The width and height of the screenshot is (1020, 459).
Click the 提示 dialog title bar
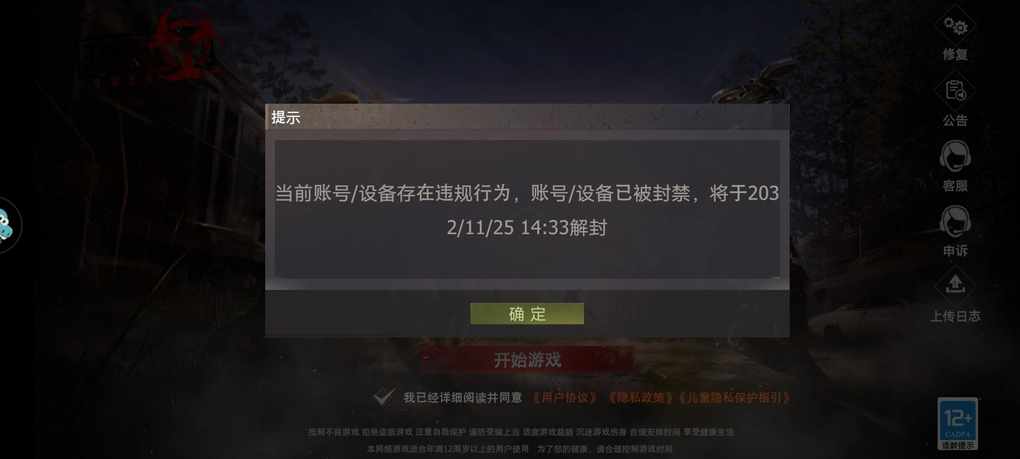tap(527, 118)
